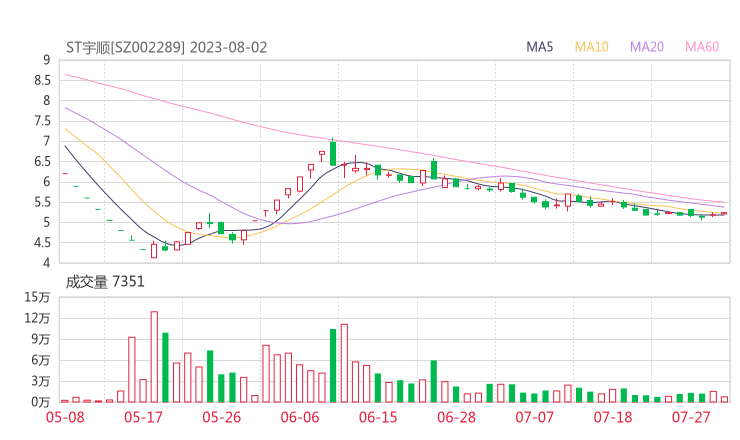Click the 15万 volume axis label

click(x=38, y=298)
